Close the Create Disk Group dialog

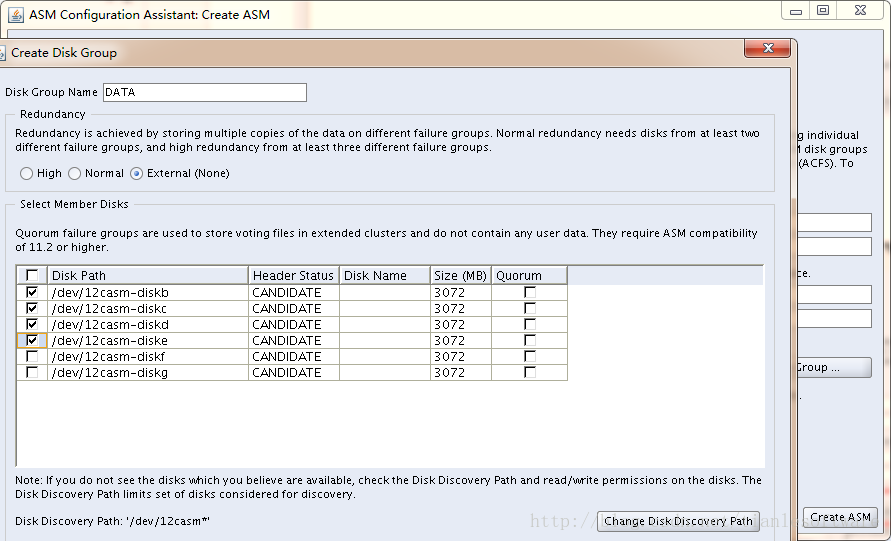click(767, 48)
